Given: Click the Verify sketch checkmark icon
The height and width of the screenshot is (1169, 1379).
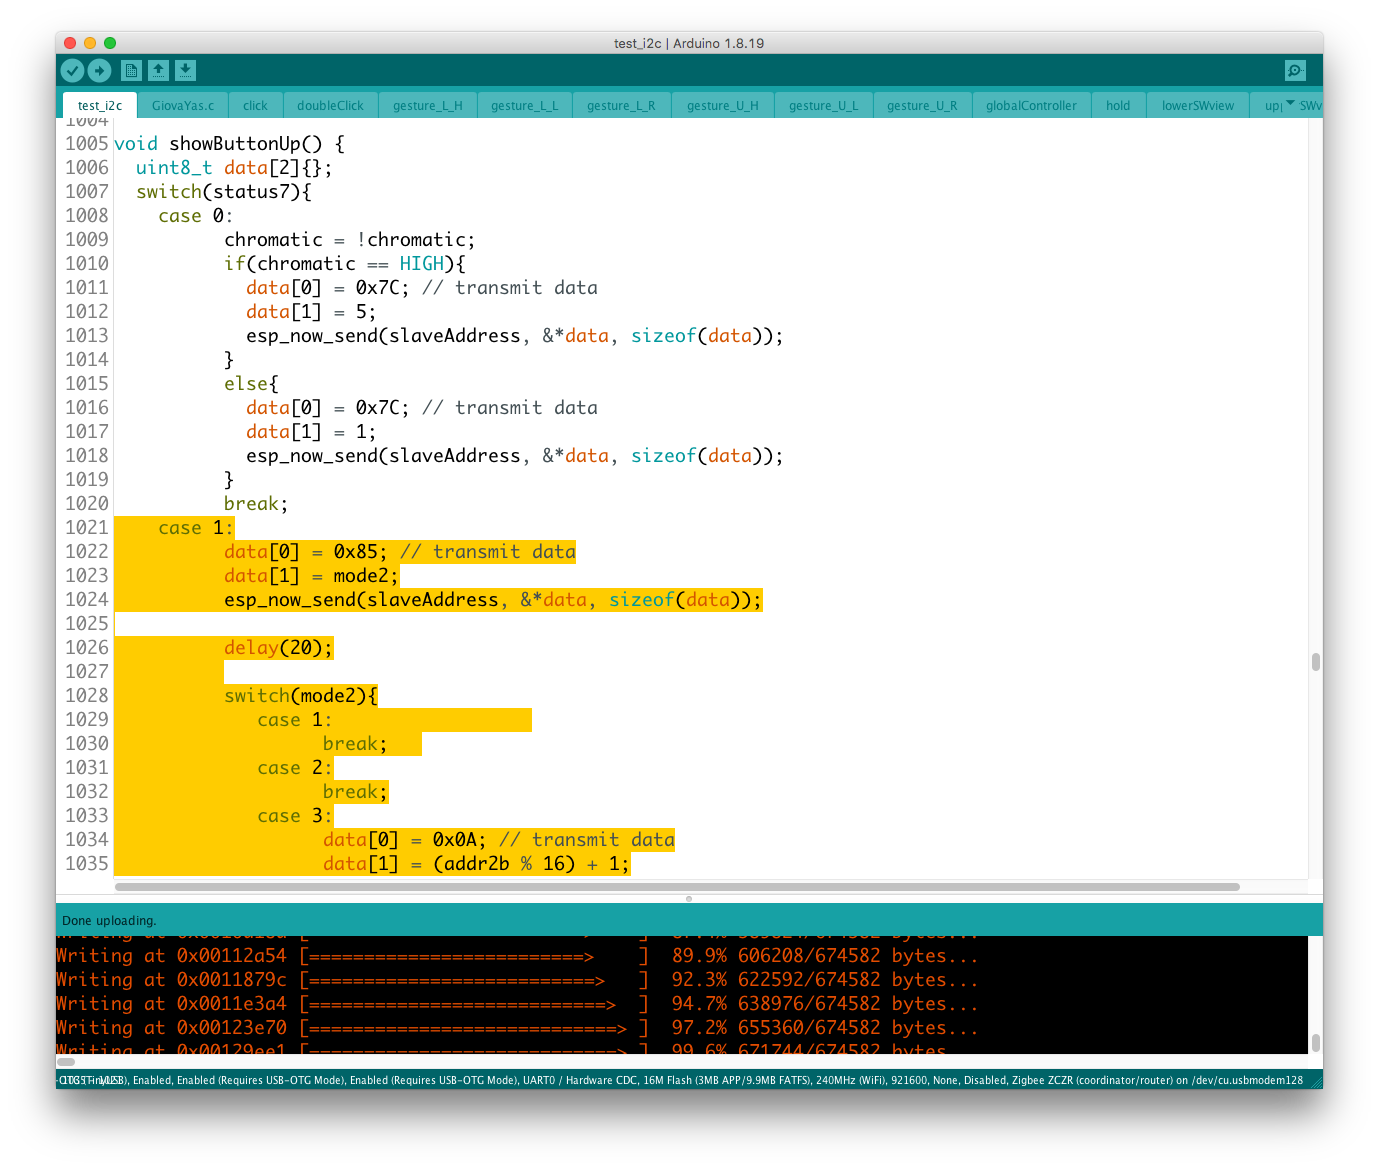Looking at the screenshot, I should (72, 70).
